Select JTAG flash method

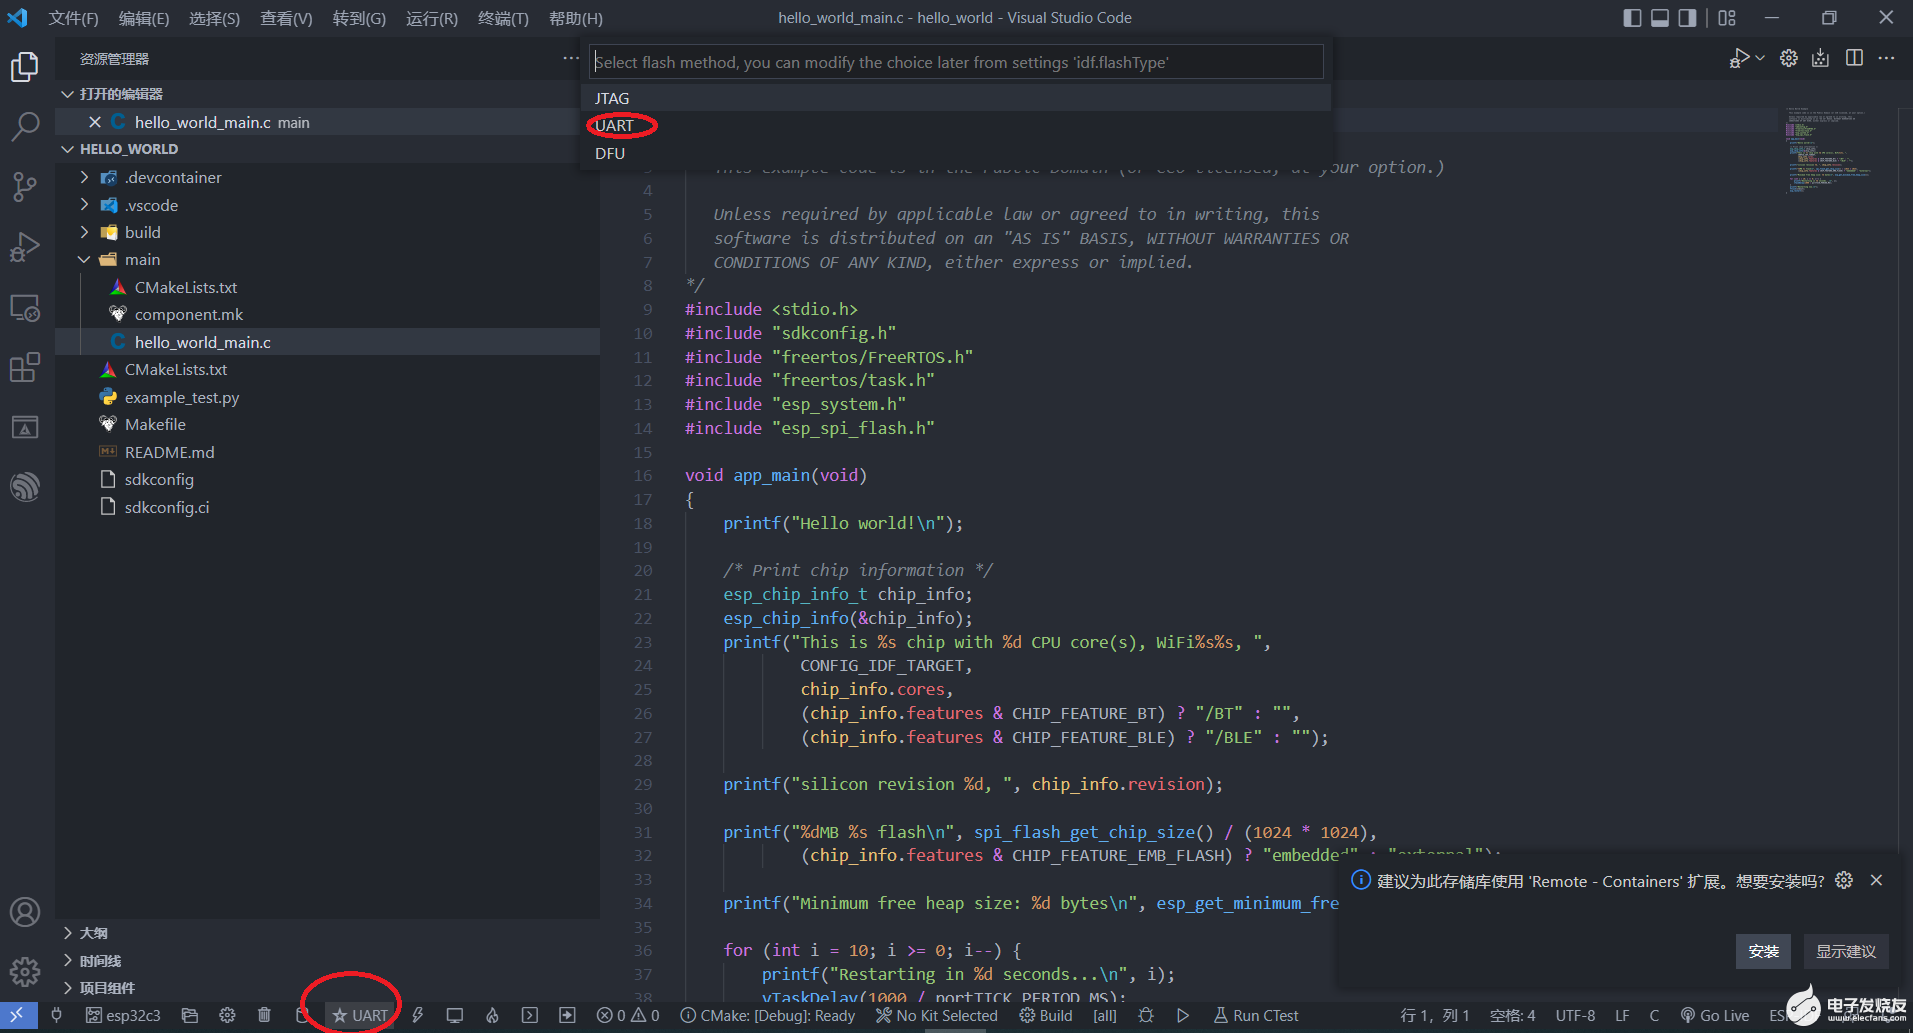point(956,98)
